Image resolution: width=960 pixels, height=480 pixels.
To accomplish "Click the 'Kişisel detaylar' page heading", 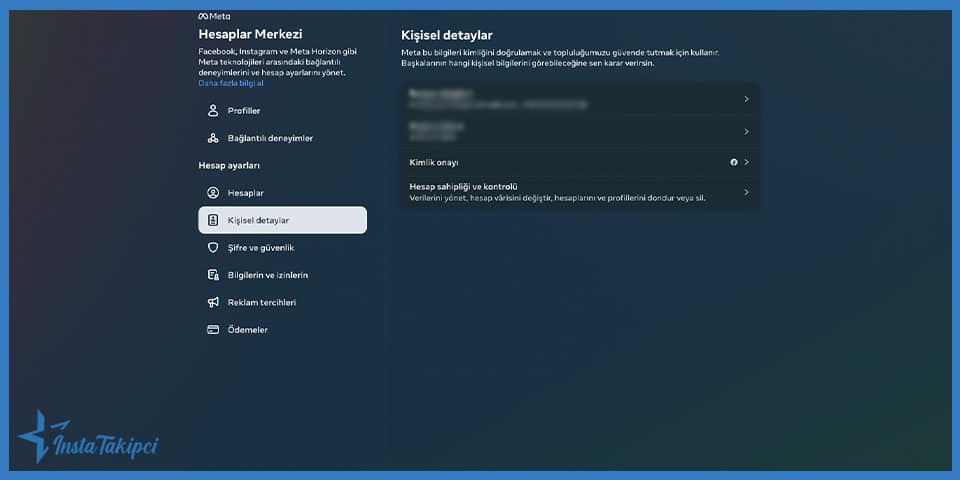I will click(x=447, y=35).
